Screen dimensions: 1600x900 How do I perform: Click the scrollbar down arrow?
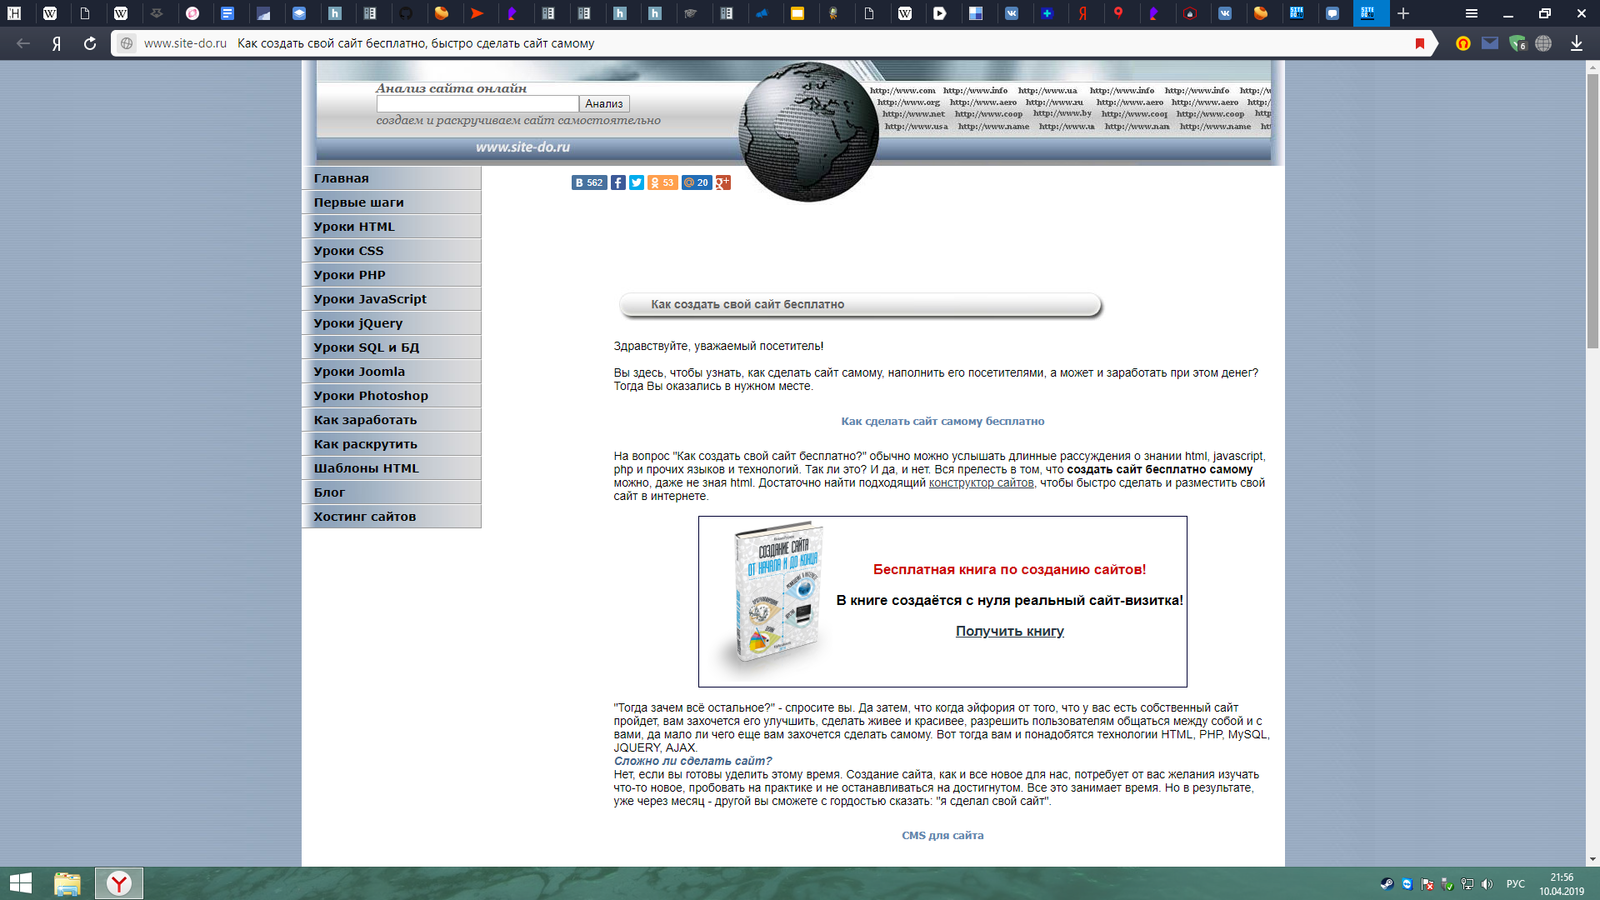(x=1592, y=859)
